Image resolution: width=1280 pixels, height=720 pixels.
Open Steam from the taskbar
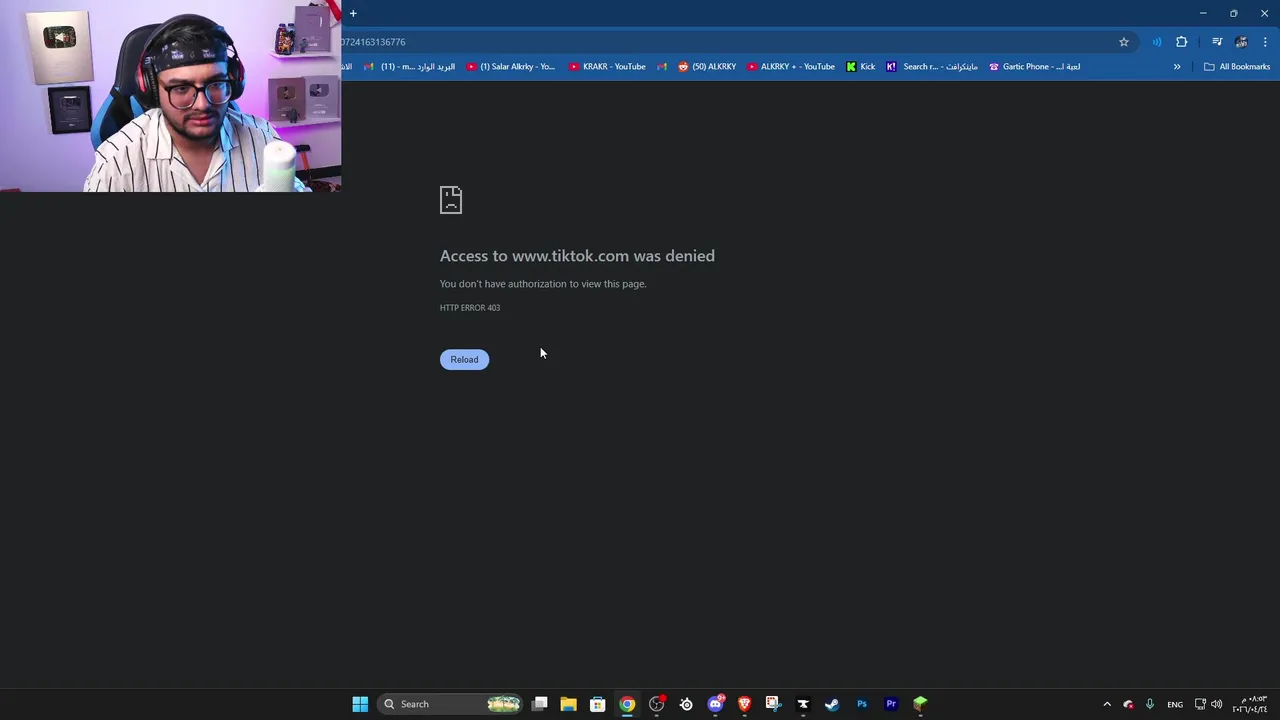832,704
